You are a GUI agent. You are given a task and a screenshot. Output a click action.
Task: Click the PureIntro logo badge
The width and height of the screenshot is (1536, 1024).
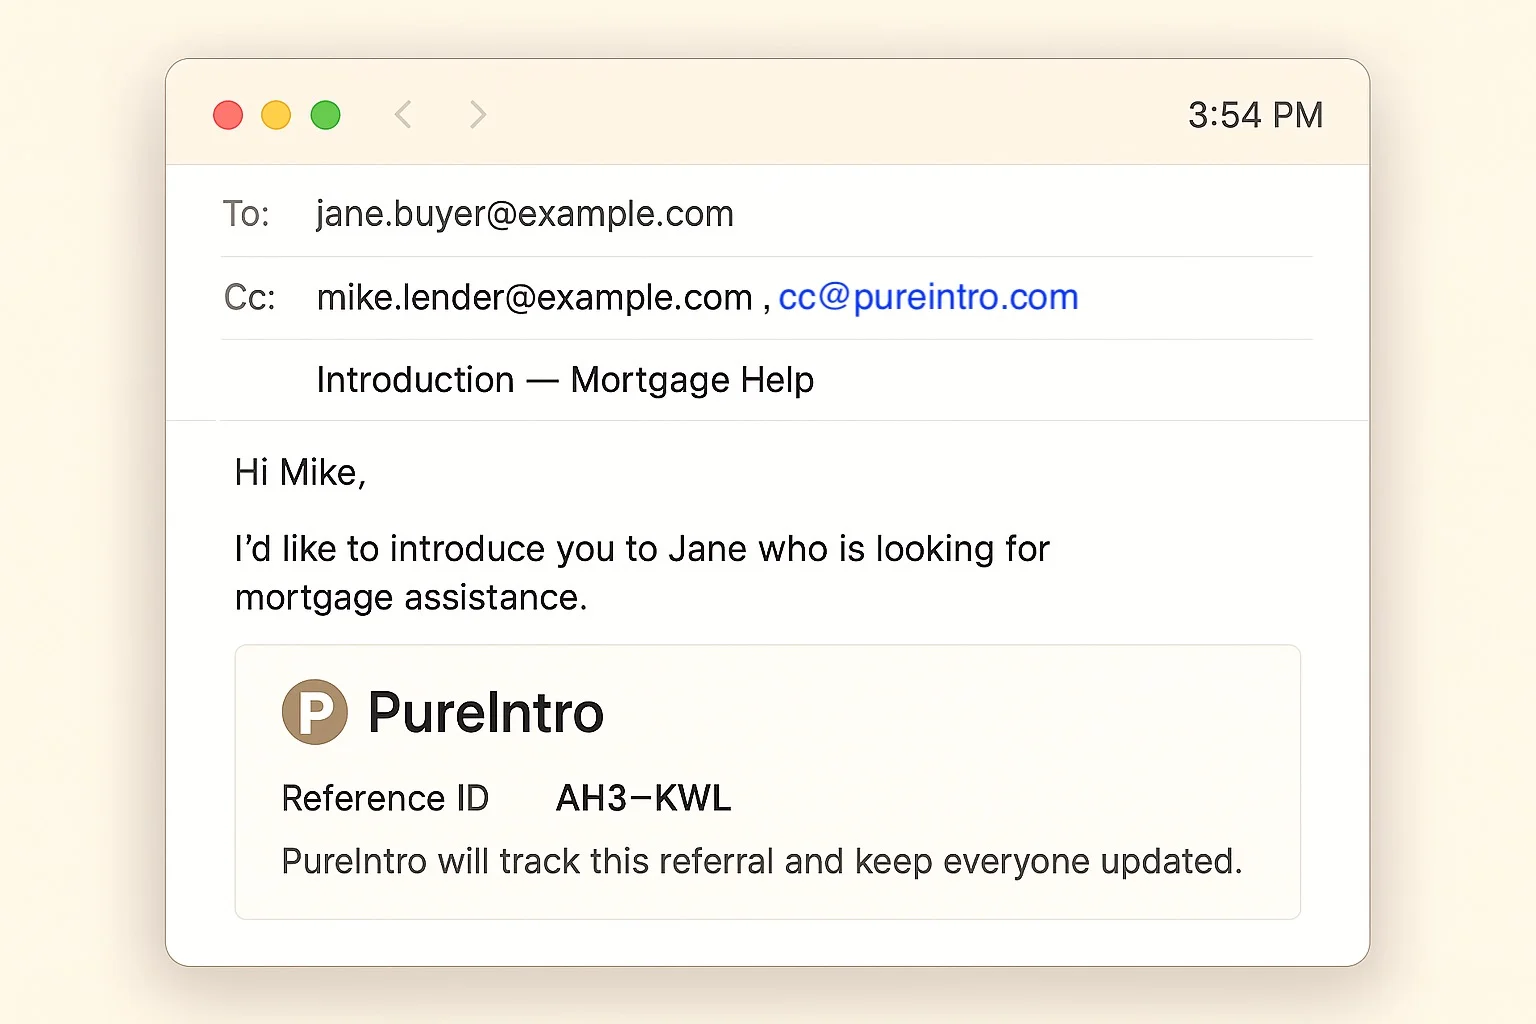click(315, 712)
